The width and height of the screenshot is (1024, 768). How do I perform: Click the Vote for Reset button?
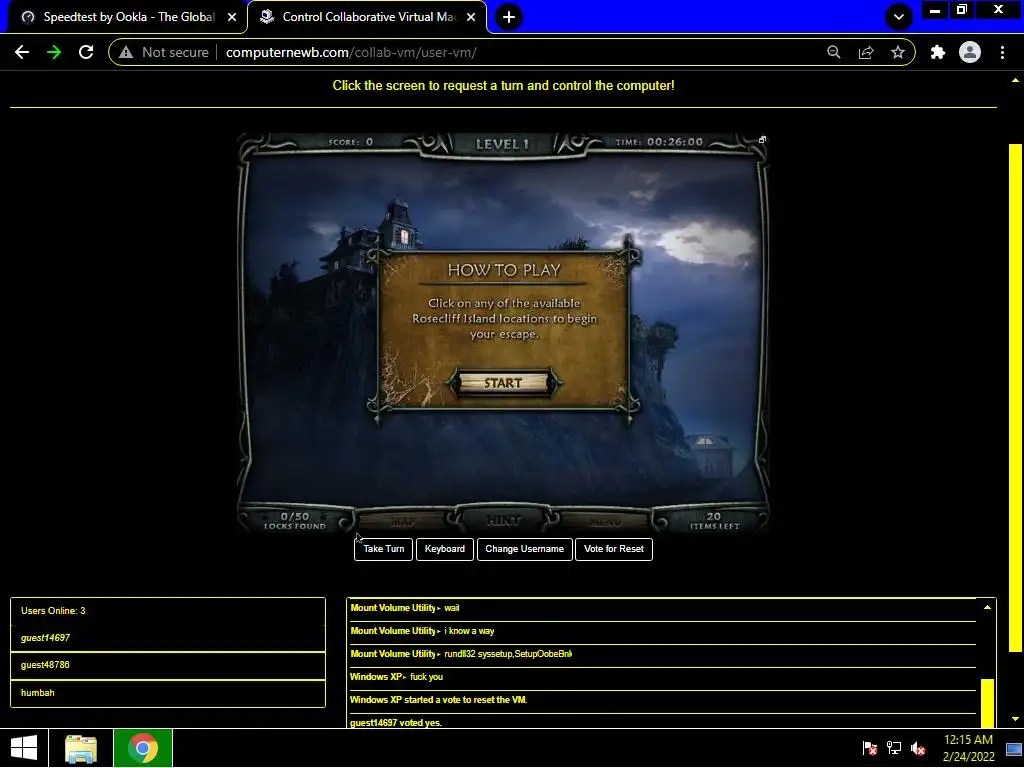point(614,549)
